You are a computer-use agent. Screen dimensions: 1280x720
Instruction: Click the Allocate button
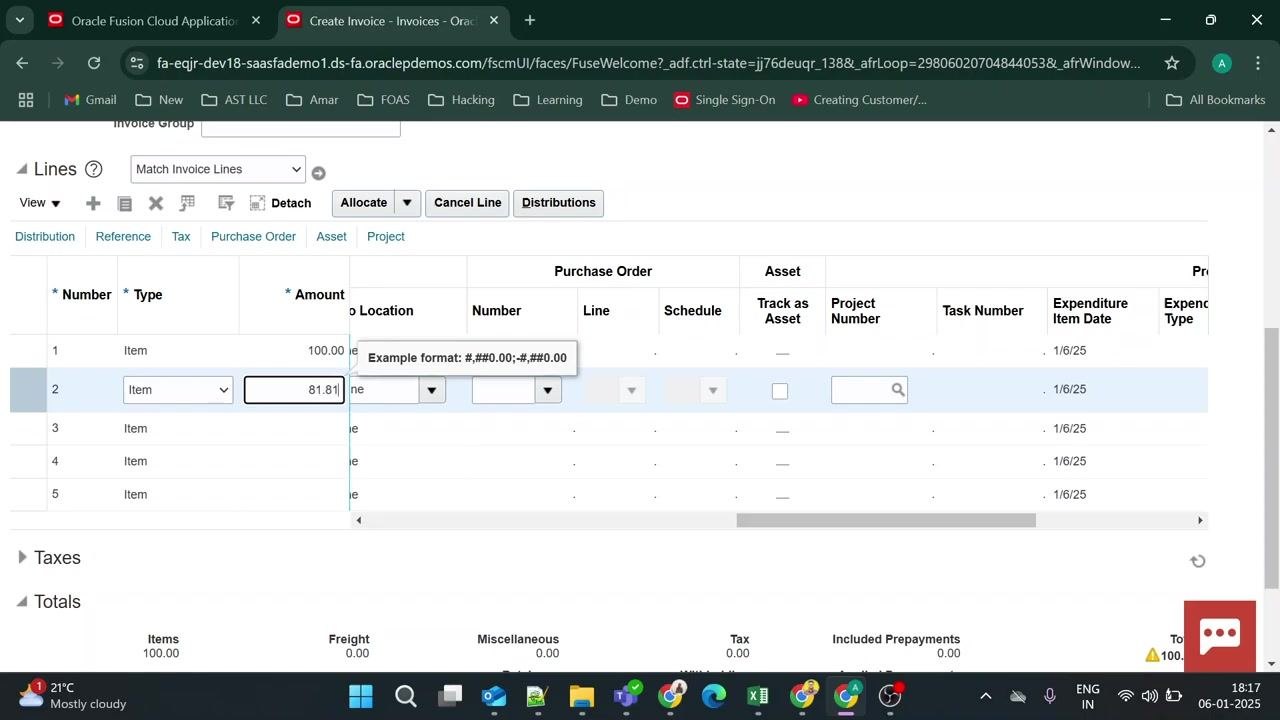coord(364,203)
